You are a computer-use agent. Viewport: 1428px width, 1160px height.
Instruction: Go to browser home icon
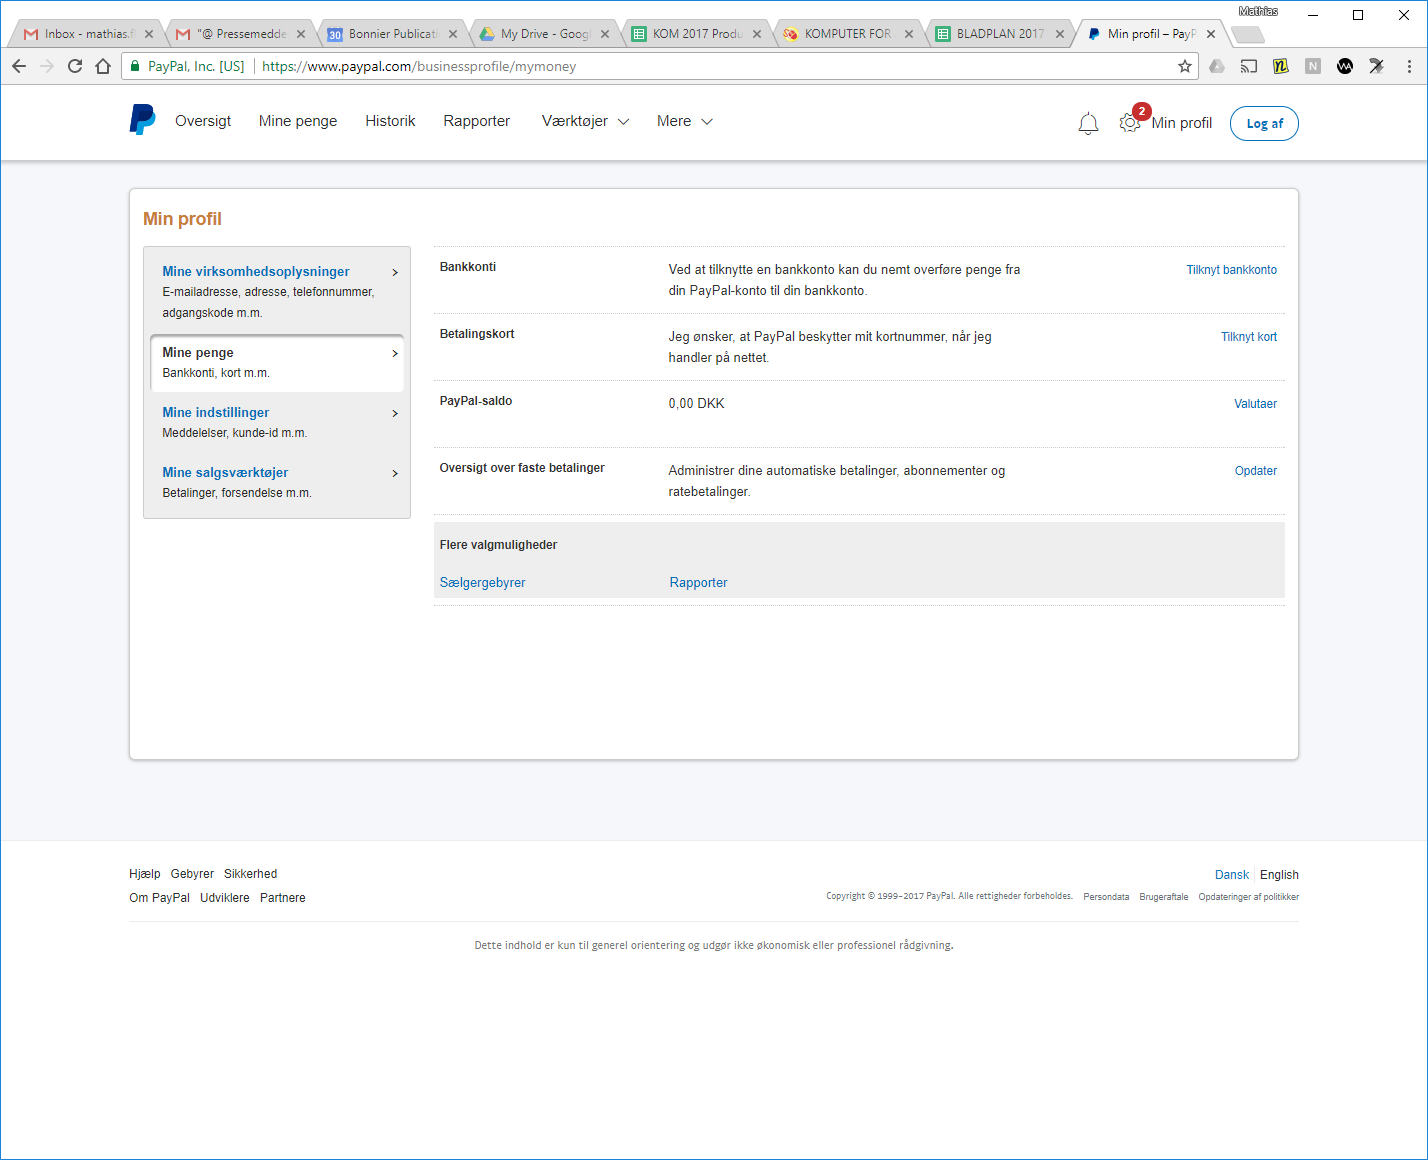click(103, 66)
